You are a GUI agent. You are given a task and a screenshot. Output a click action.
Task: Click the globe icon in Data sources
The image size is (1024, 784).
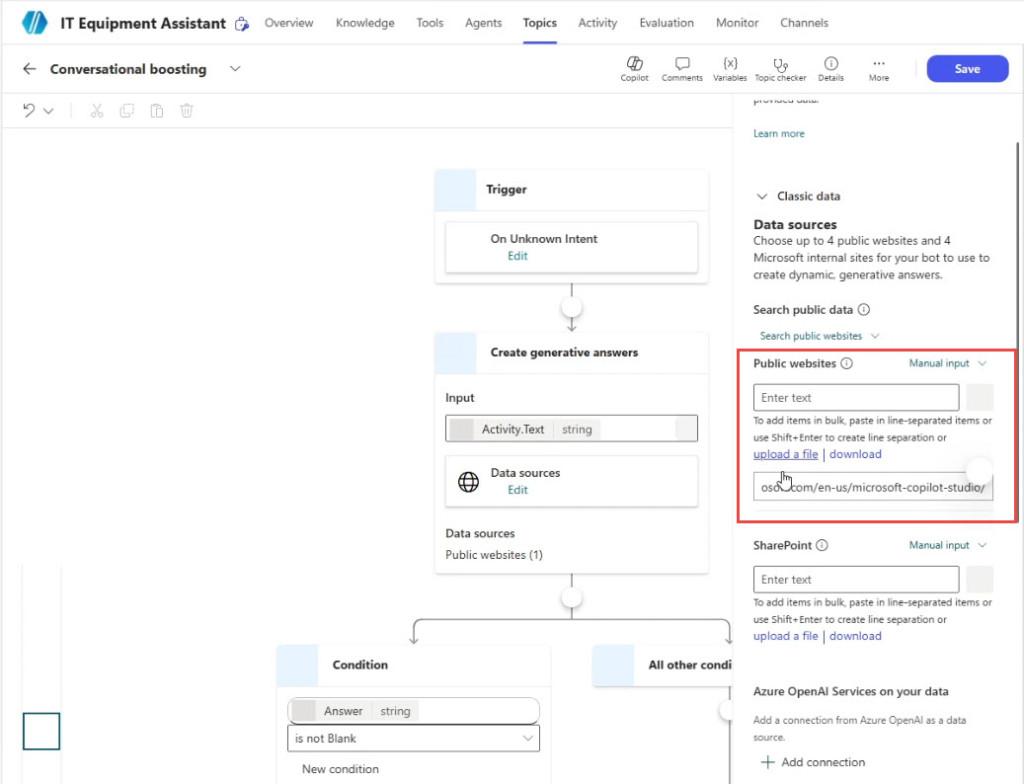coord(468,482)
